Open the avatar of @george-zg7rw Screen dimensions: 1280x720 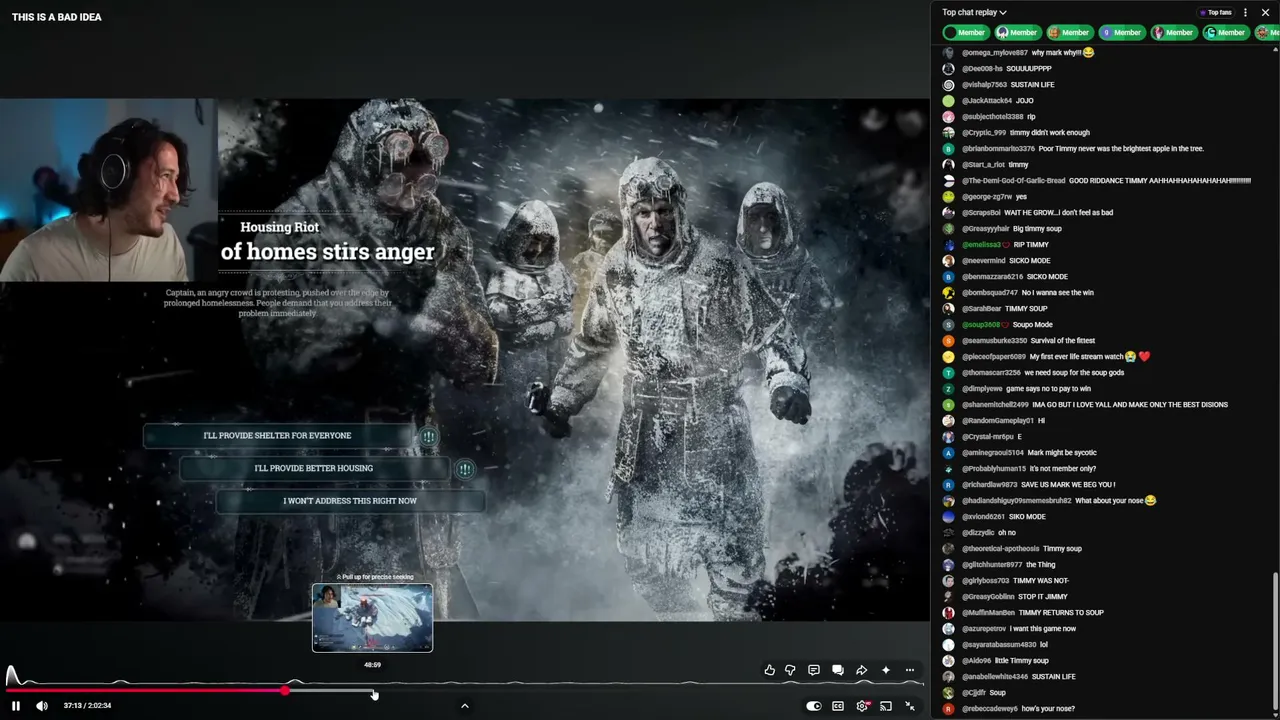click(949, 196)
